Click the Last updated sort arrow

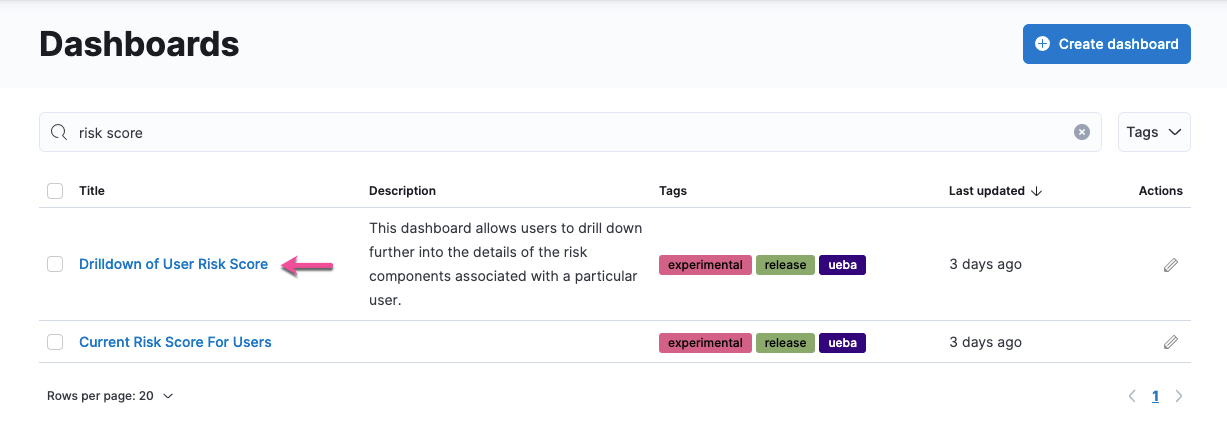1036,191
